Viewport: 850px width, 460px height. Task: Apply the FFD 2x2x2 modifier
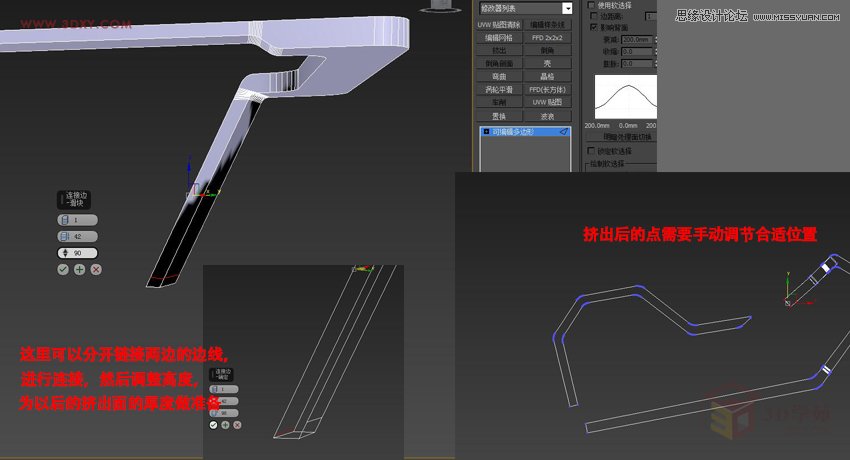(548, 38)
